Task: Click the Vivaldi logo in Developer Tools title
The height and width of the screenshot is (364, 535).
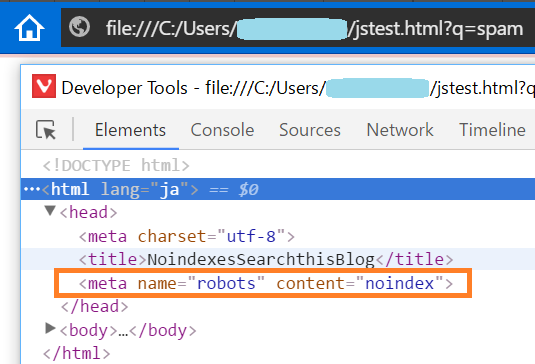Action: tap(44, 86)
